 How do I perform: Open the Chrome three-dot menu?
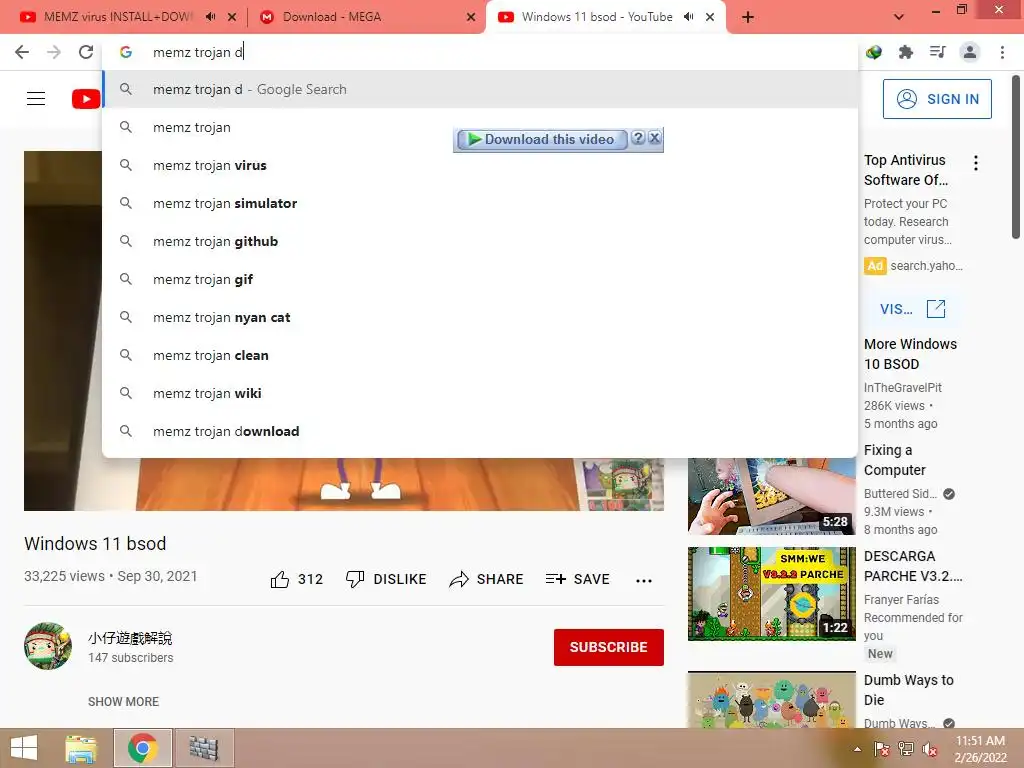coord(1002,52)
